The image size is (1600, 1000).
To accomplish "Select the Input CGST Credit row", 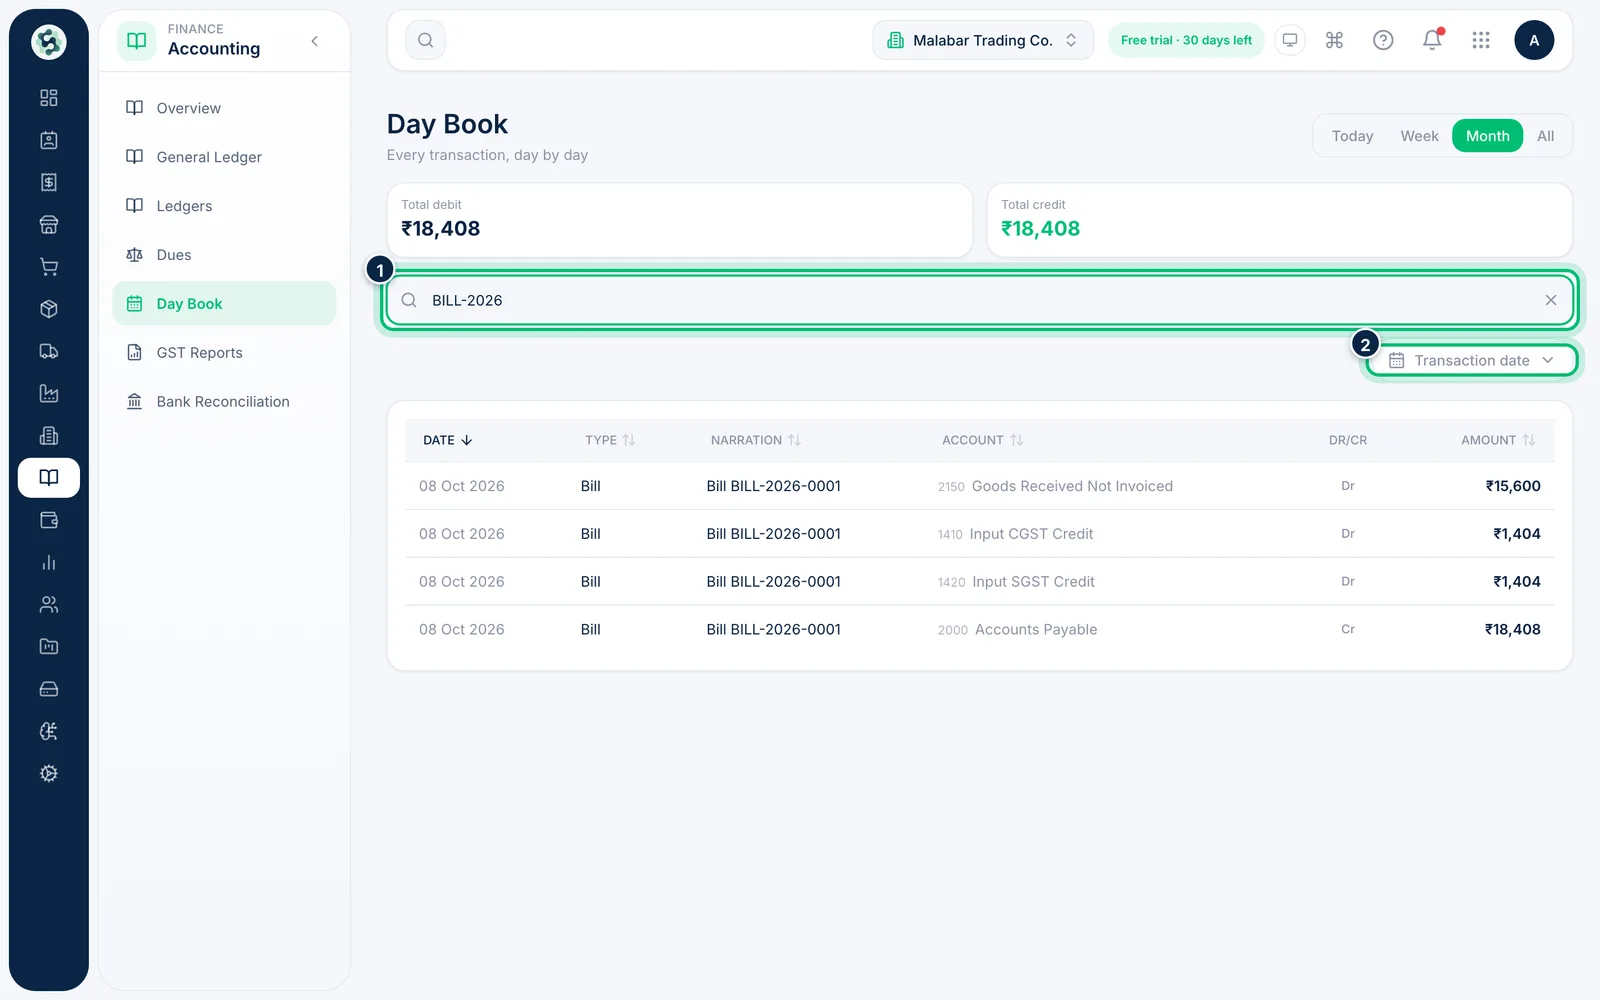I will pyautogui.click(x=979, y=534).
